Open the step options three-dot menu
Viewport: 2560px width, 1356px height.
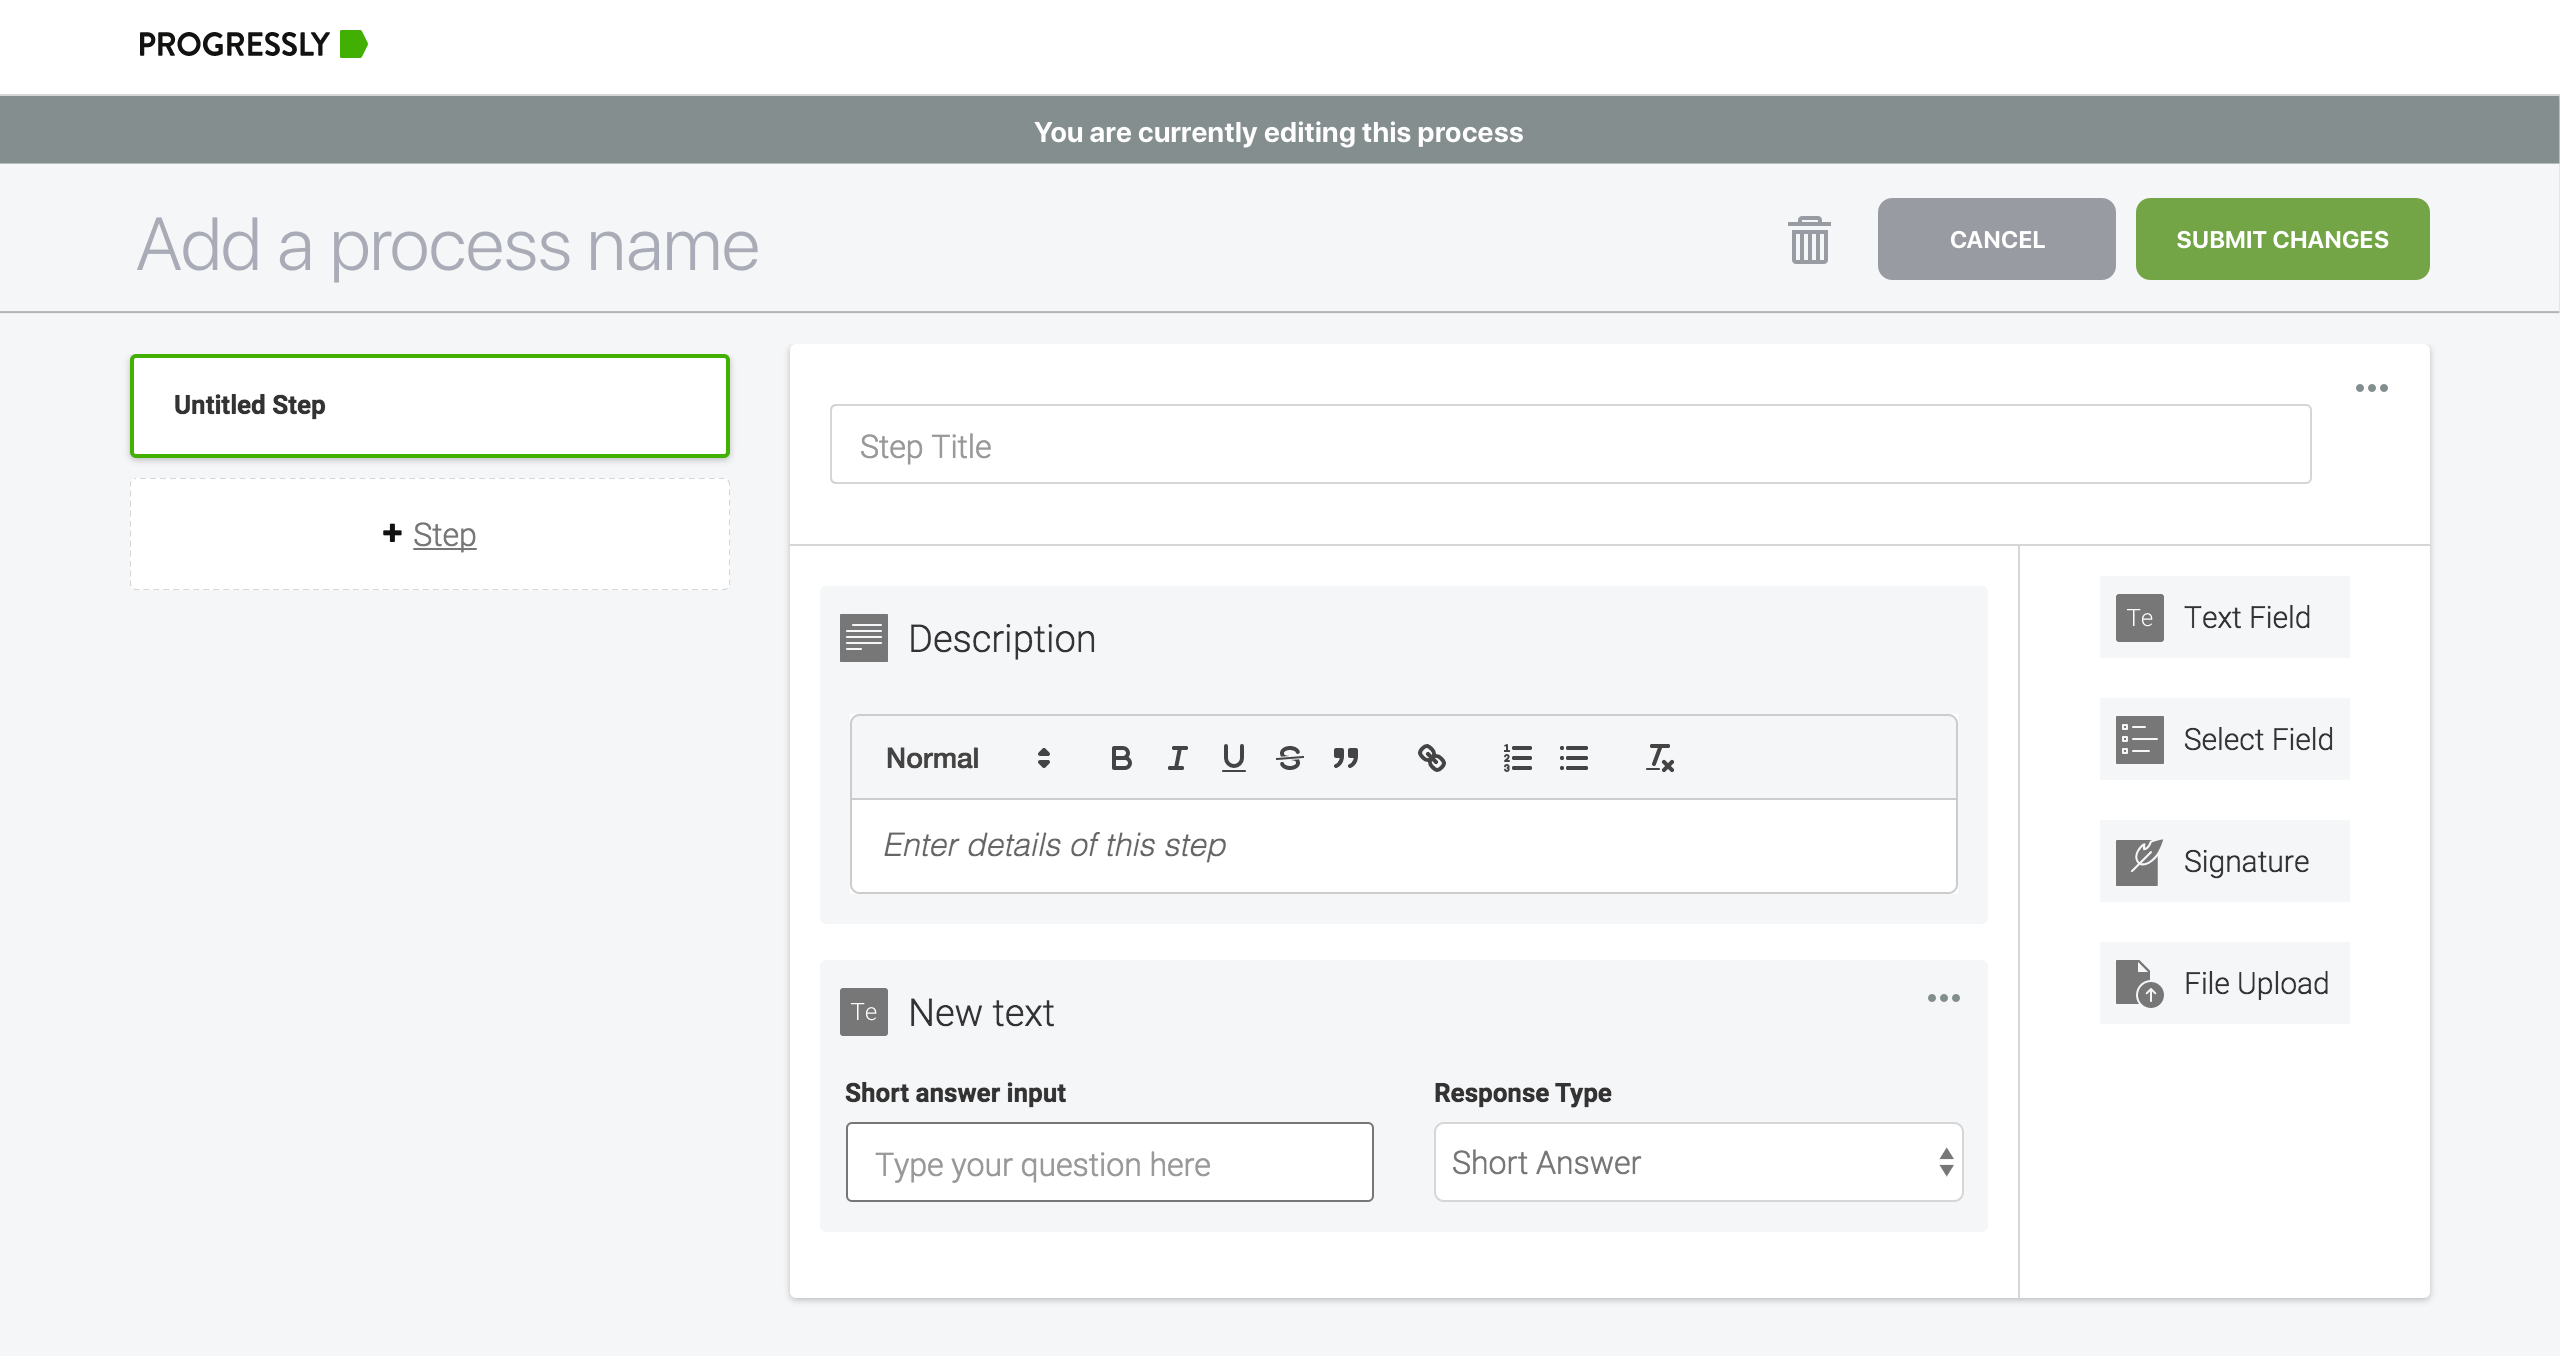click(x=2371, y=388)
